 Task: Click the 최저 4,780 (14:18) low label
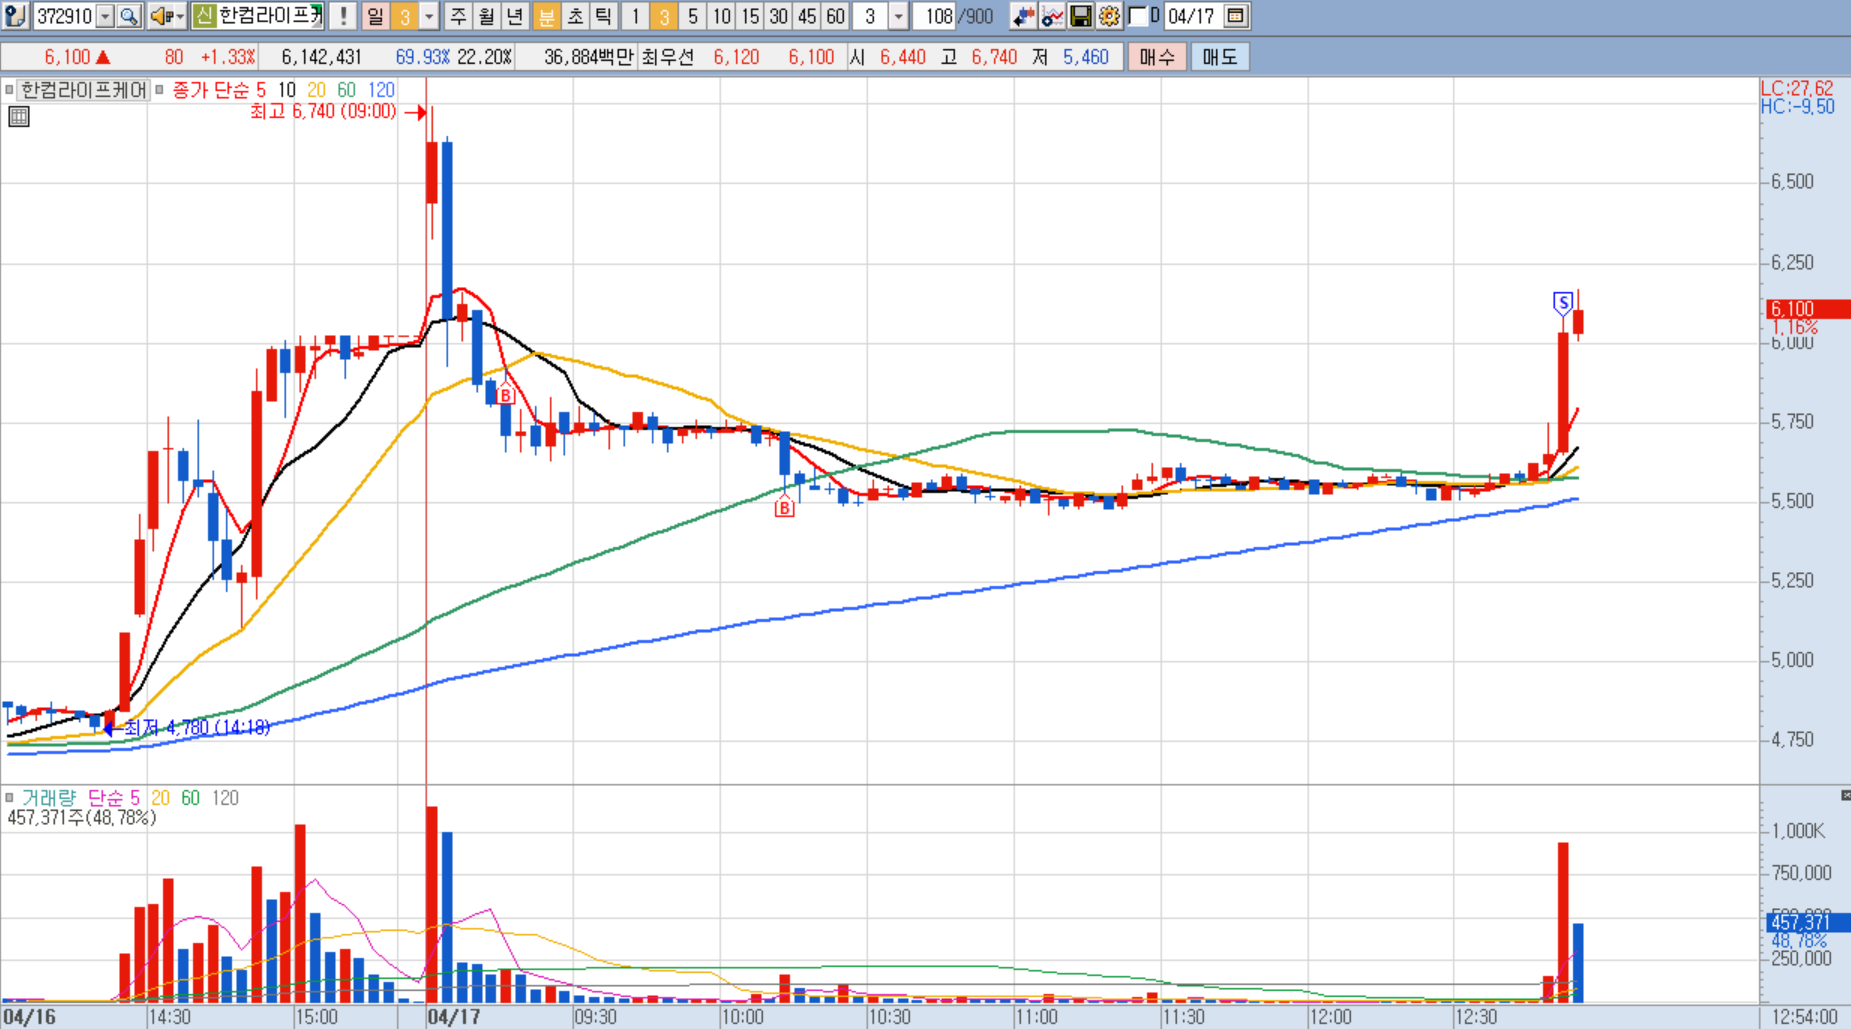click(x=197, y=727)
